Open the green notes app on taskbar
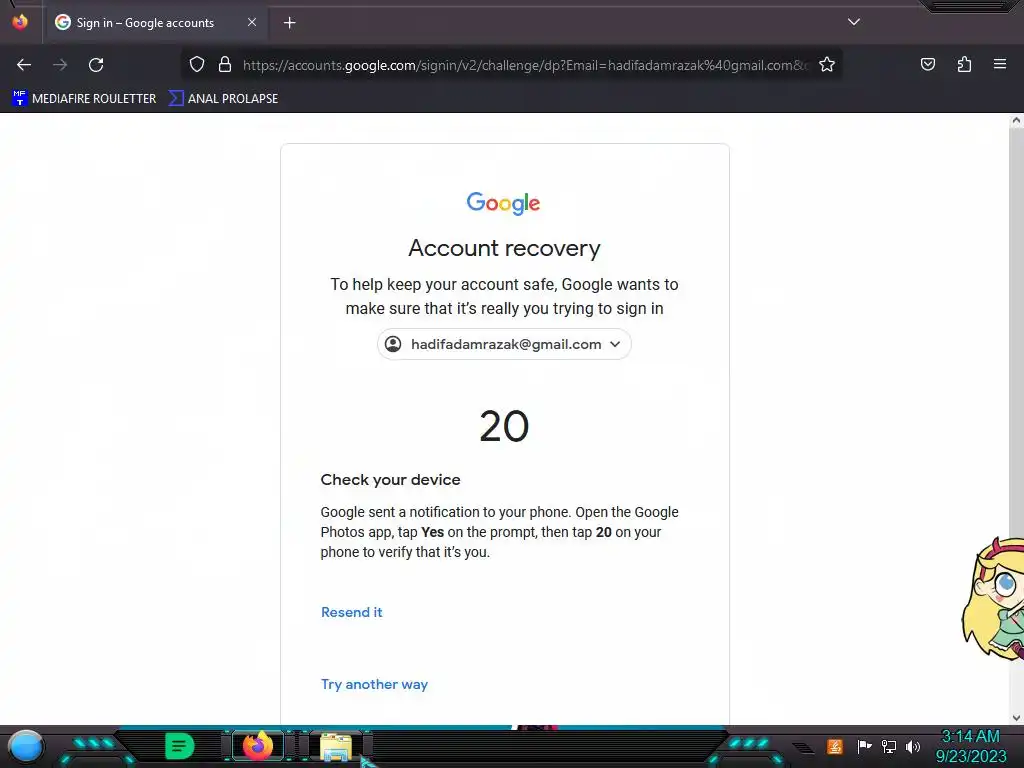Image resolution: width=1024 pixels, height=768 pixels. coord(179,746)
